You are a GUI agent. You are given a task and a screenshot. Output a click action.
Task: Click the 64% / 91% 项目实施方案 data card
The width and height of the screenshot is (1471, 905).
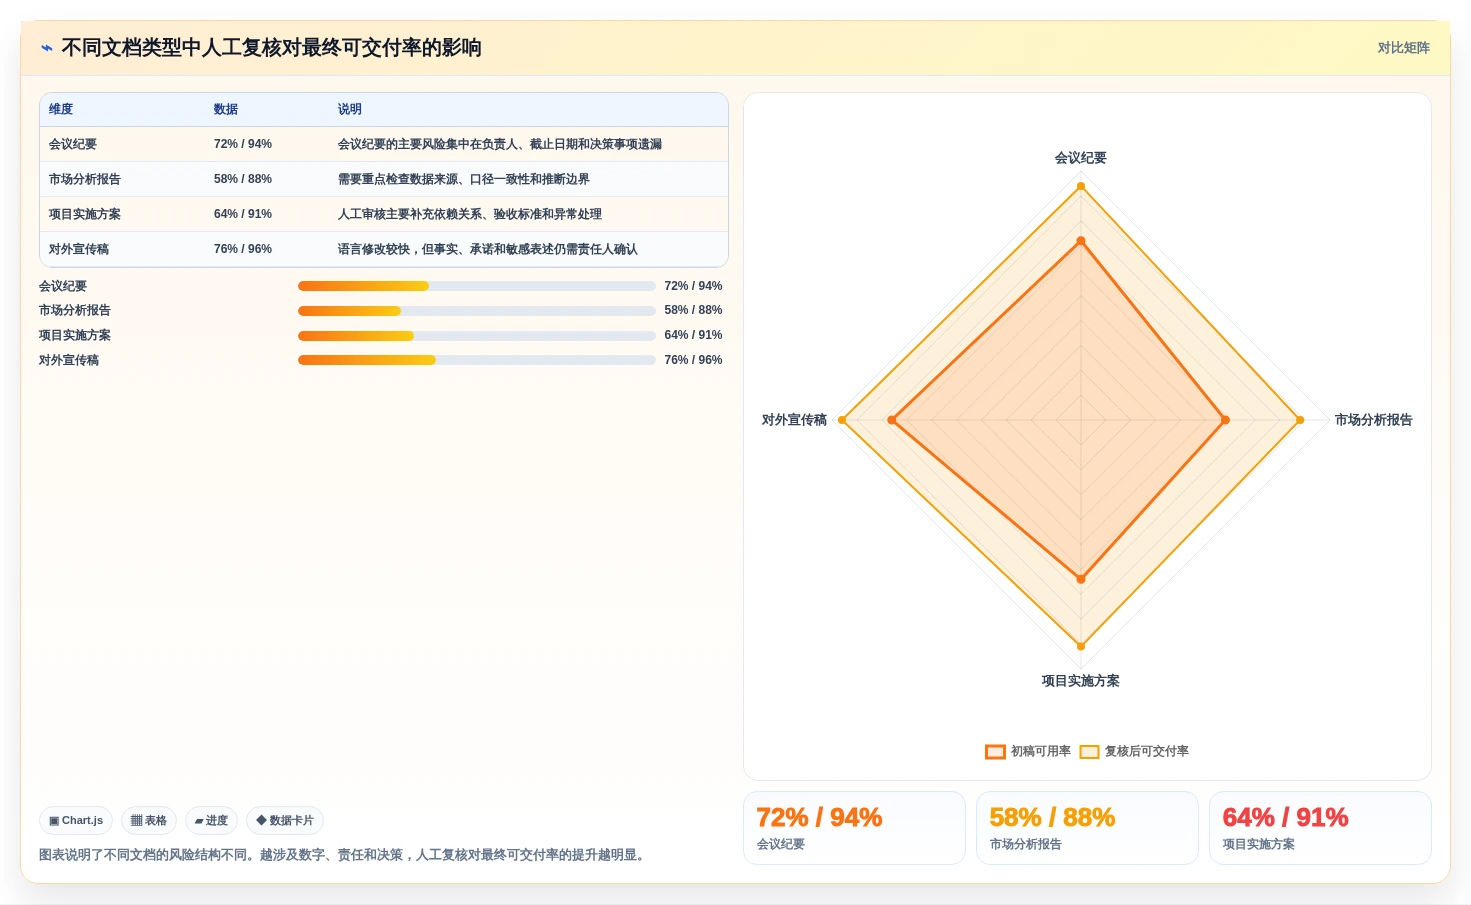coord(1320,828)
